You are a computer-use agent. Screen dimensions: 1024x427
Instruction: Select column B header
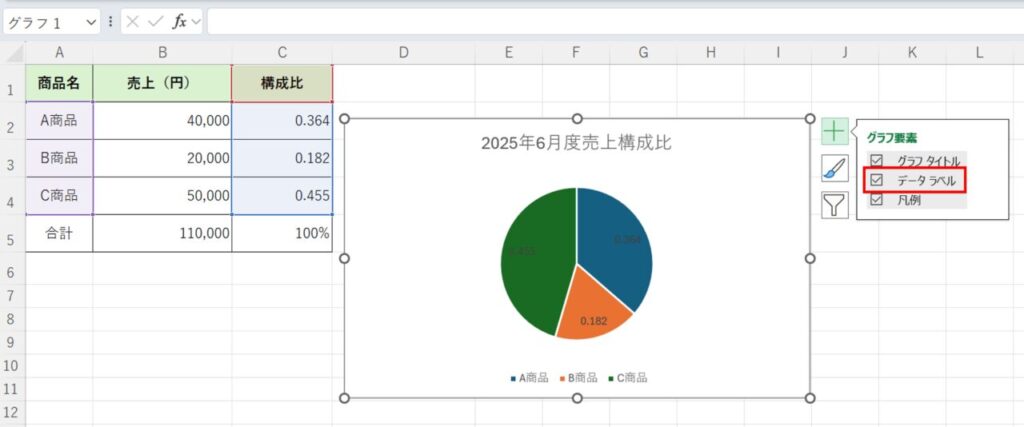pos(162,53)
